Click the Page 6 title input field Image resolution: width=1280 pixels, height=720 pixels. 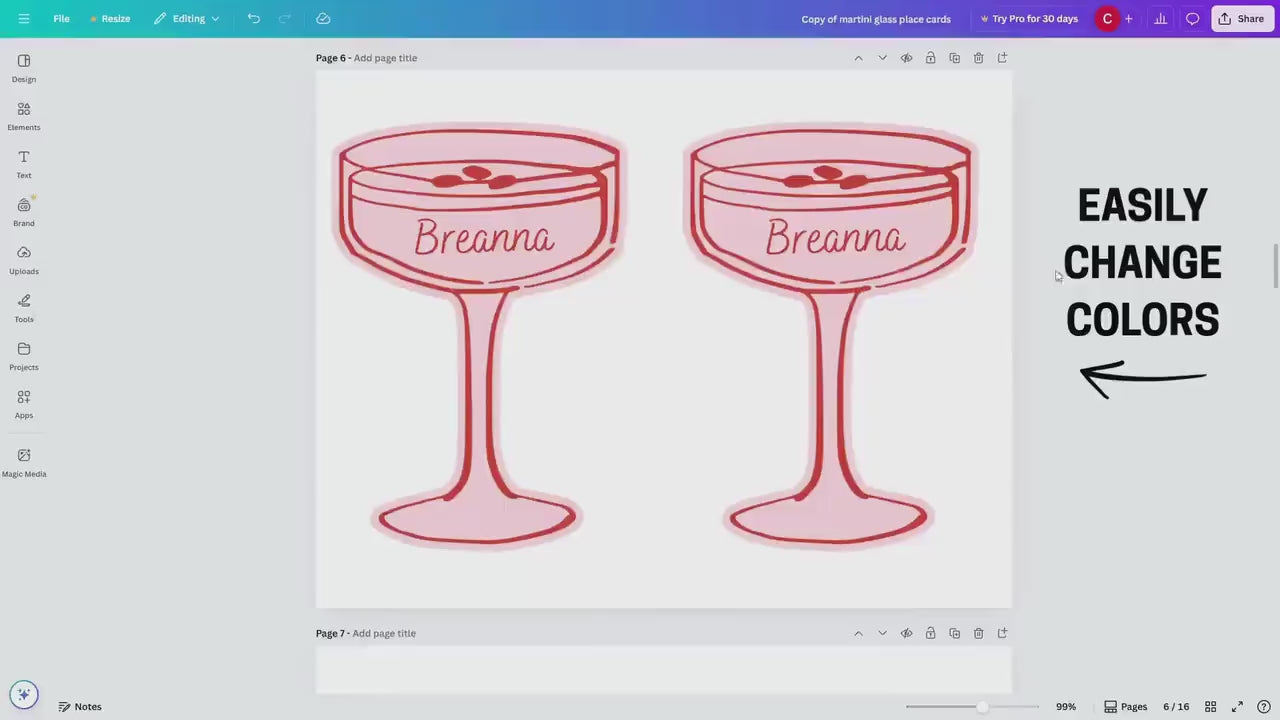click(385, 58)
